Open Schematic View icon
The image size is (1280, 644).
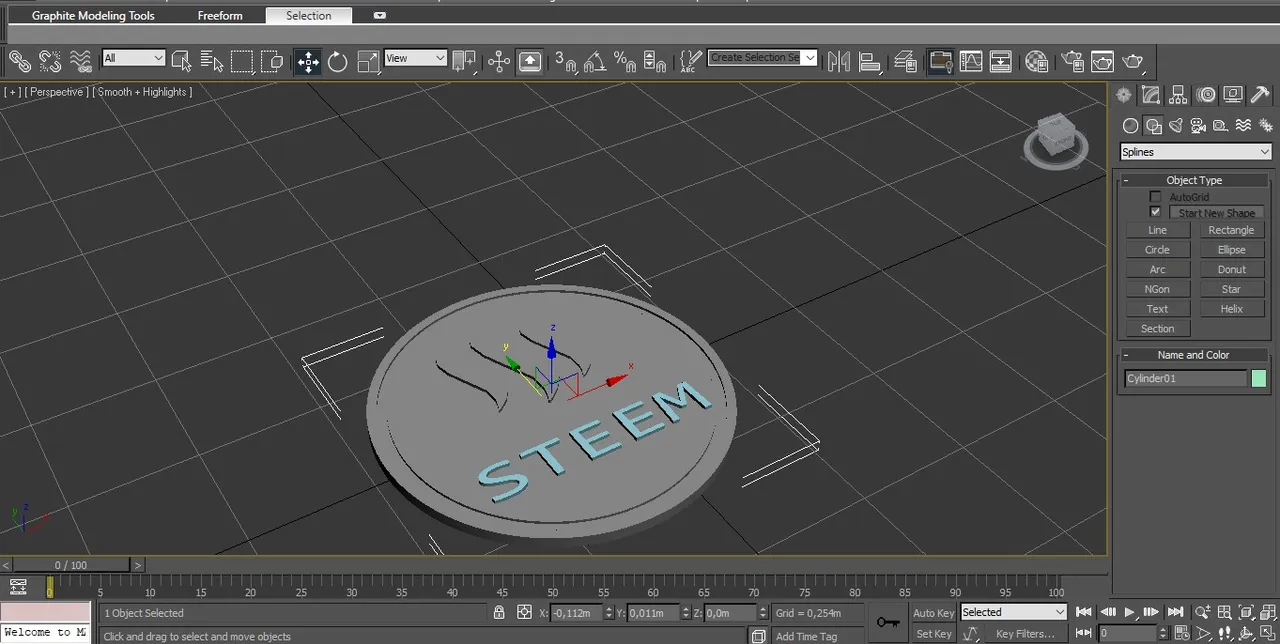1001,62
